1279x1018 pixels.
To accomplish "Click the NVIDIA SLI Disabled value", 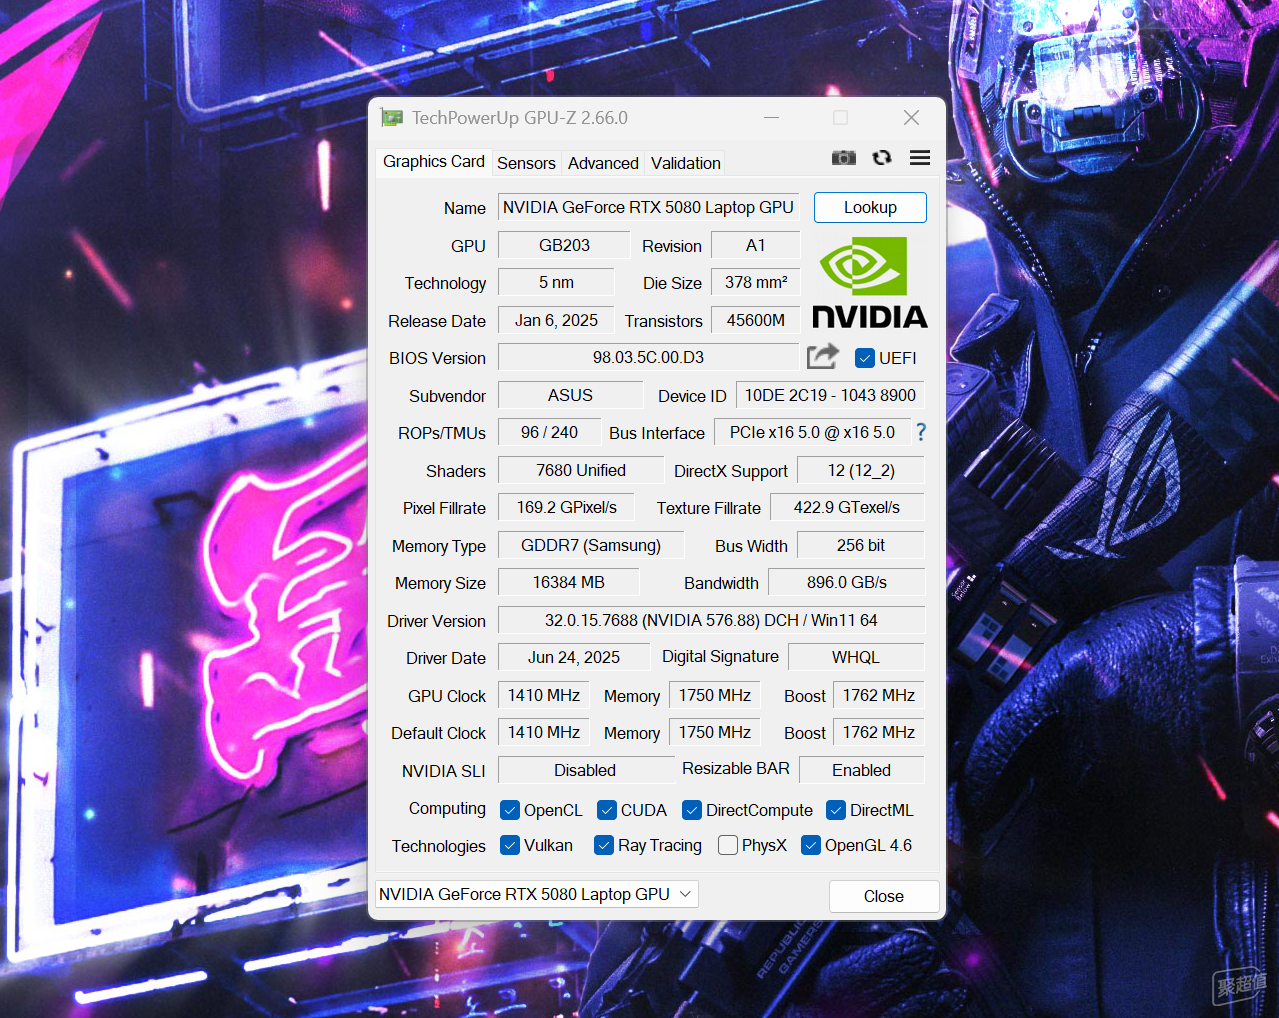I will click(x=585, y=770).
